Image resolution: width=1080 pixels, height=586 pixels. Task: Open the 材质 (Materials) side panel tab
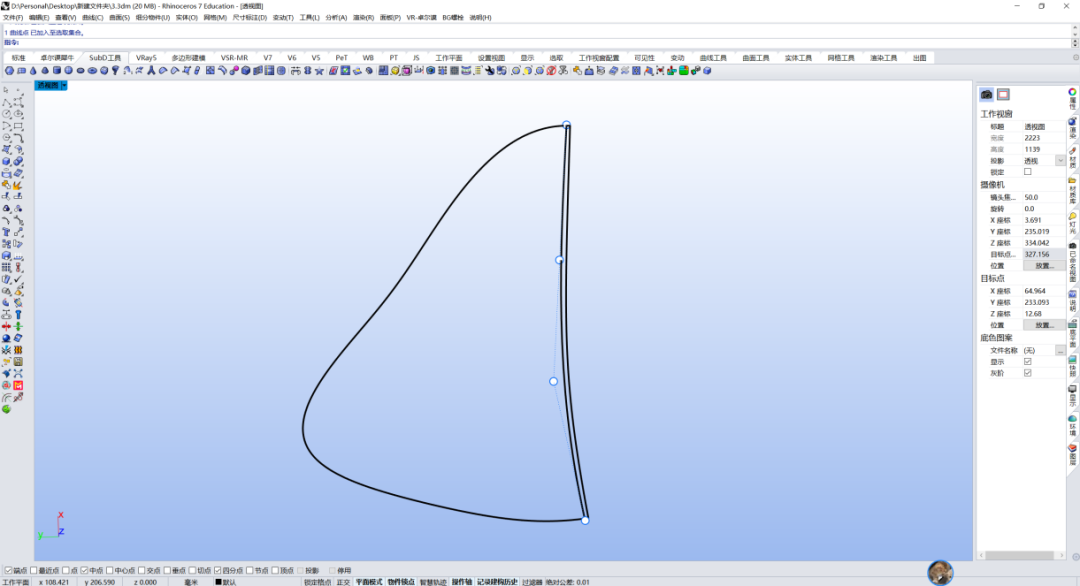tap(1072, 158)
